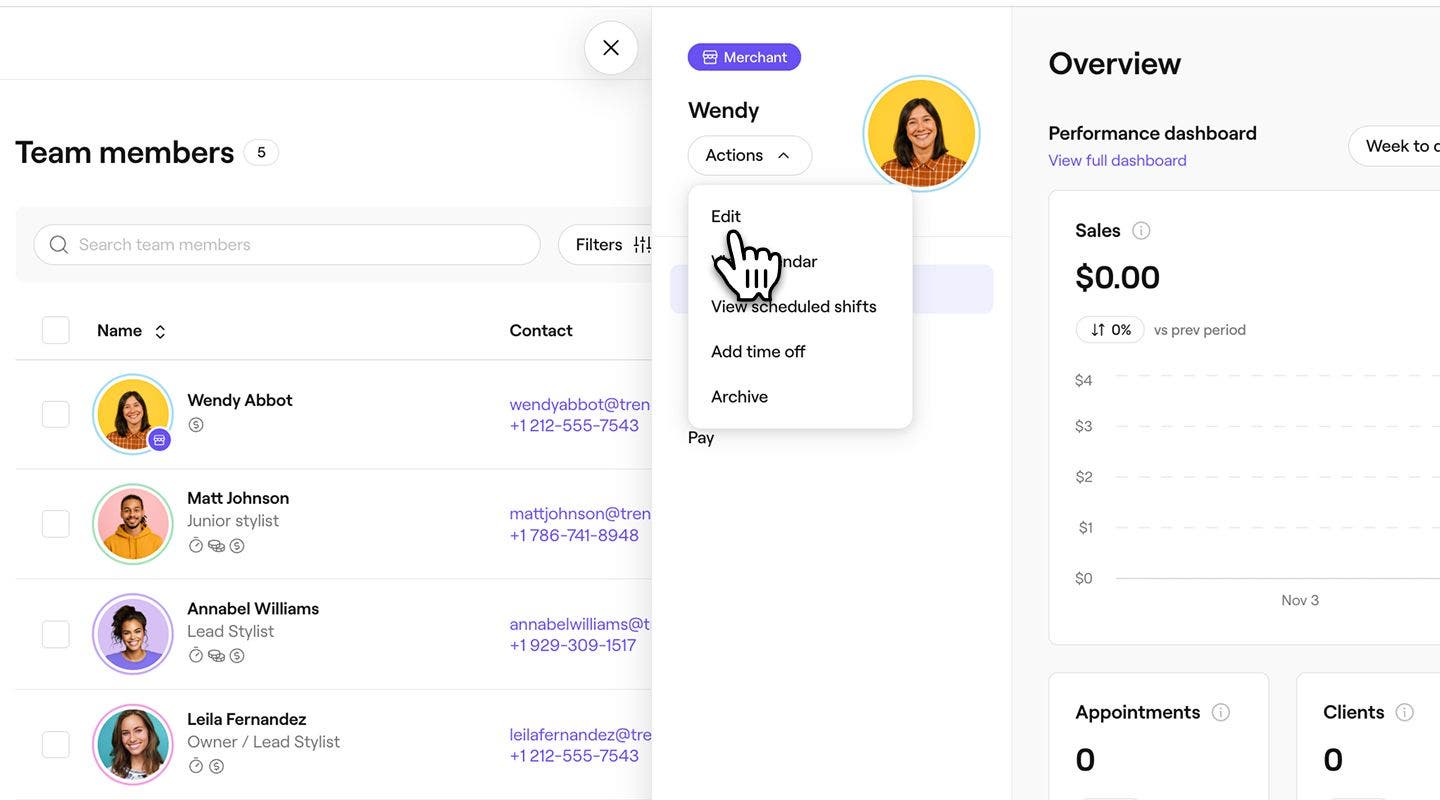This screenshot has width=1440, height=800.
Task: Open the Week to date period dropdown
Action: pos(1400,146)
